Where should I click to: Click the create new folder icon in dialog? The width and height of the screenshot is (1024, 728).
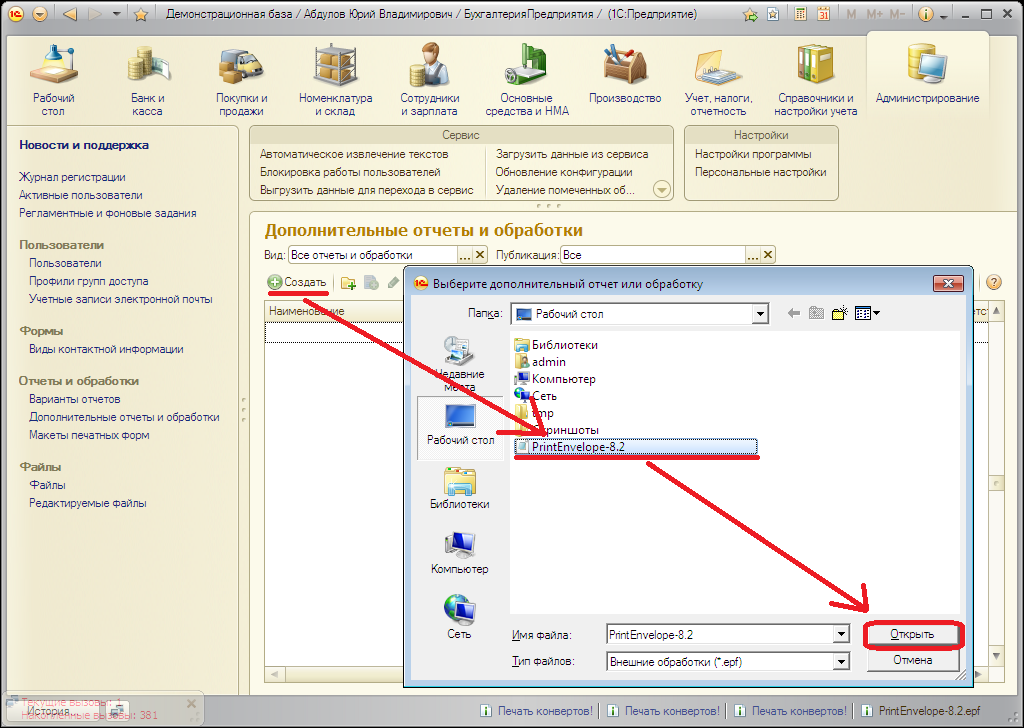[x=840, y=313]
